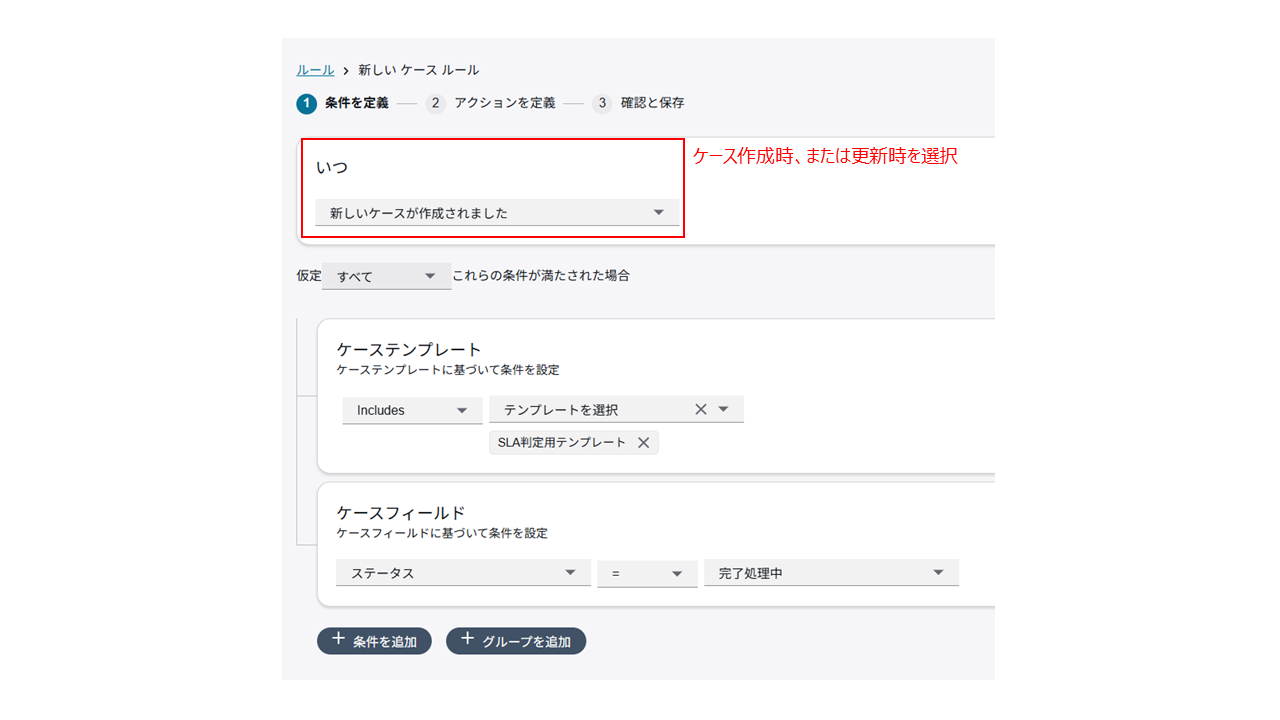The width and height of the screenshot is (1280, 720).
Task: Remove the SLA判定用テンプレート chip
Action: point(643,443)
